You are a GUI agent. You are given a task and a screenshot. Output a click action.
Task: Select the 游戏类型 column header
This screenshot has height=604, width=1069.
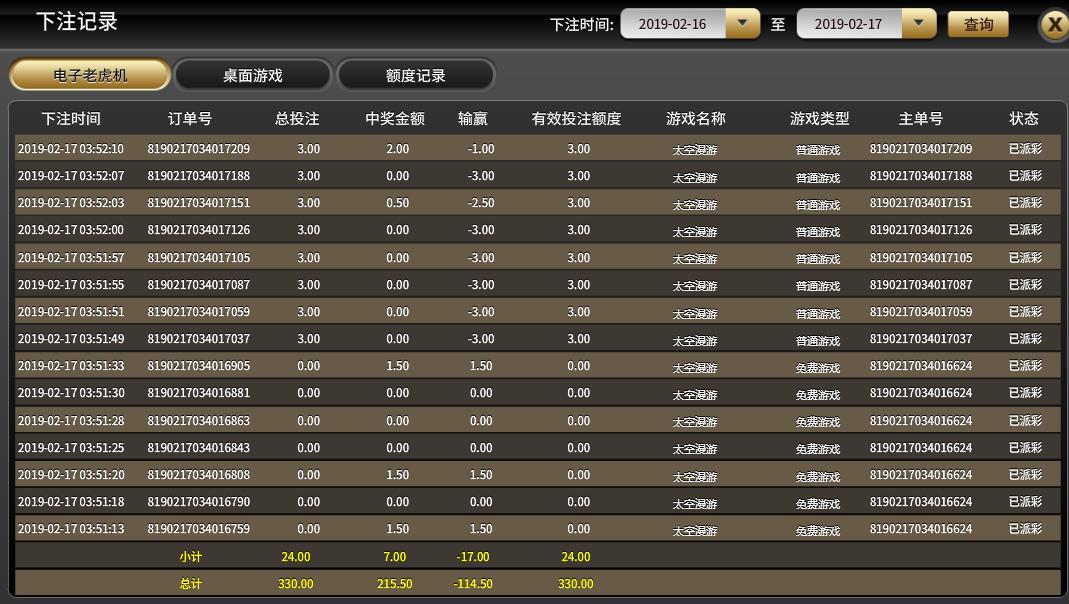(x=819, y=119)
